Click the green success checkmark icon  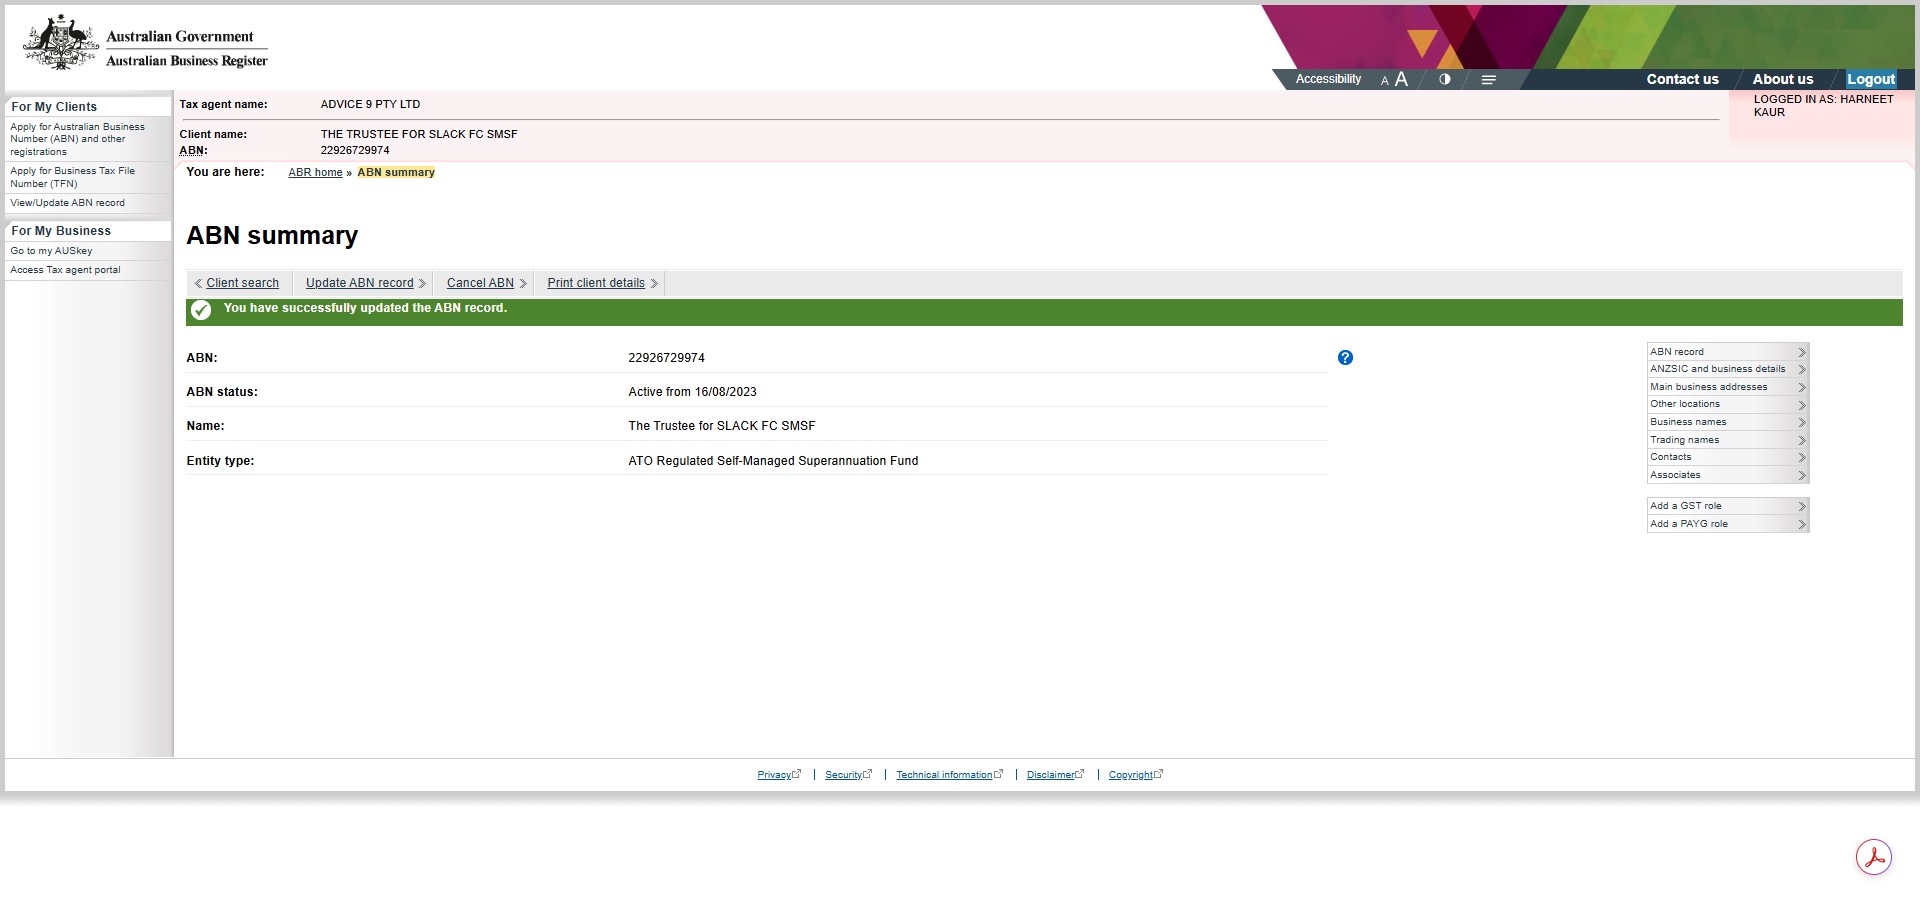click(x=201, y=310)
